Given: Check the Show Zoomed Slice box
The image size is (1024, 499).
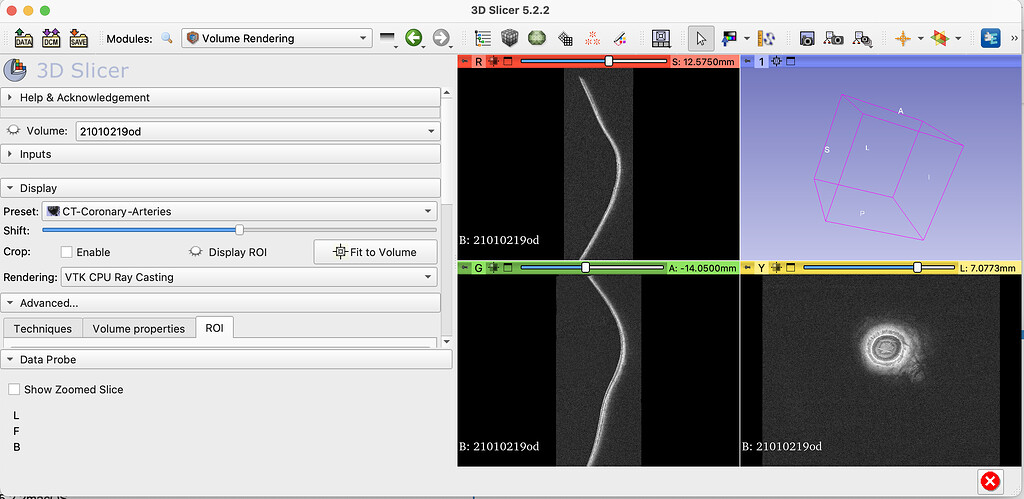Looking at the screenshot, I should 14,389.
